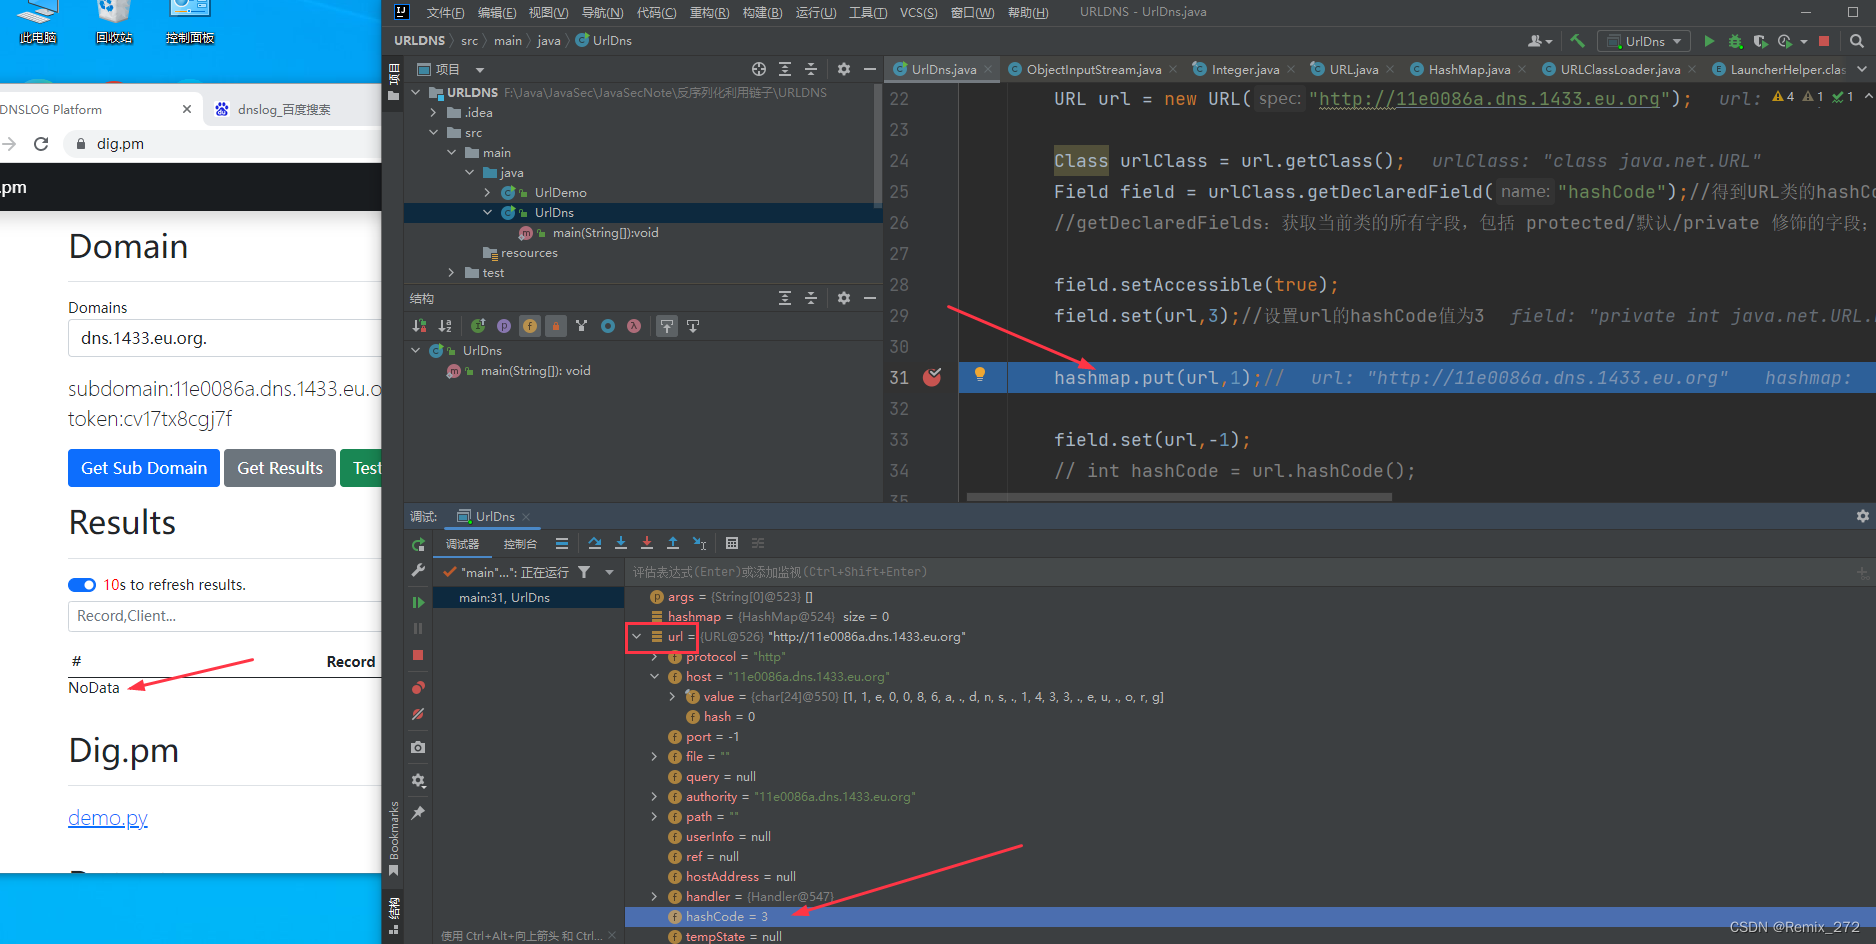This screenshot has height=944, width=1876.
Task: Click Get Sub Domain button
Action: (x=144, y=468)
